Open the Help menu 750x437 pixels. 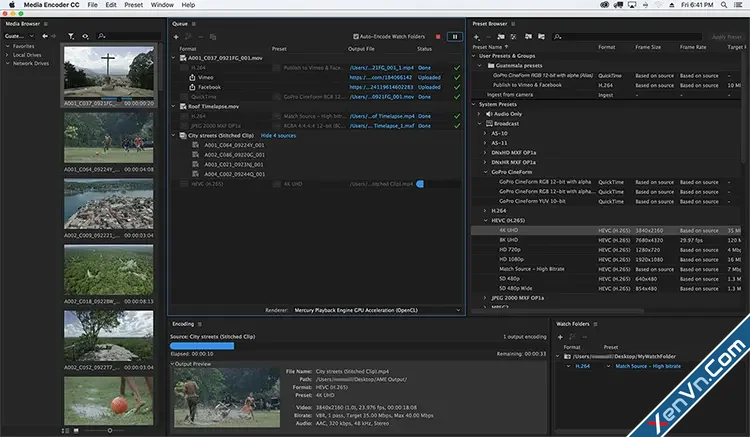188,5
